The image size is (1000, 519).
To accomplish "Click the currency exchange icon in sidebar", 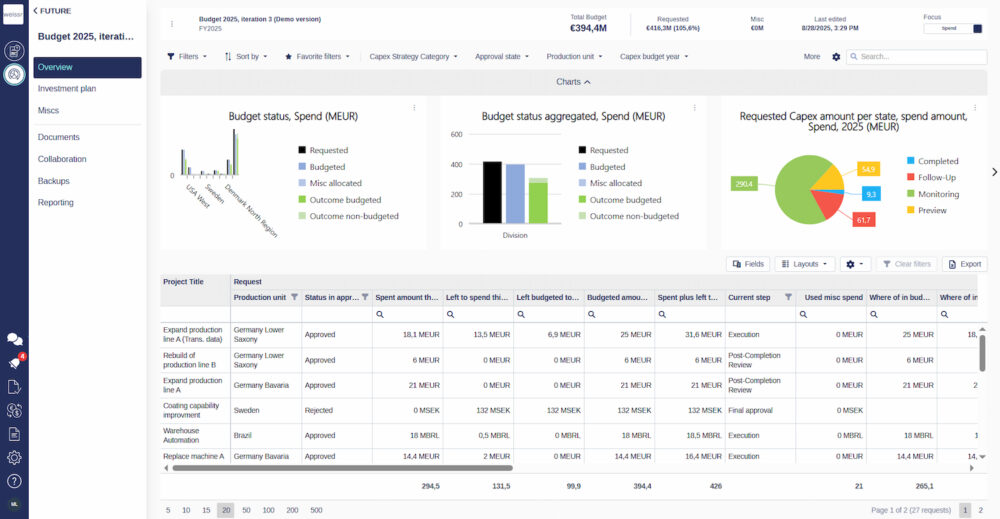I will [14, 410].
